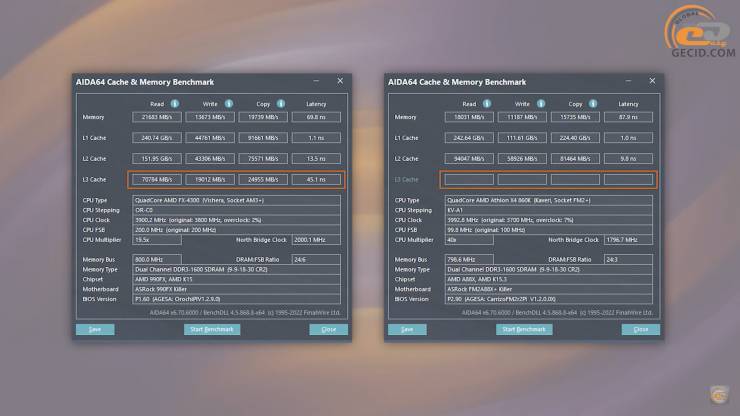
Task: Select Memory Read value 21683 MB/s
Action: [x=157, y=117]
